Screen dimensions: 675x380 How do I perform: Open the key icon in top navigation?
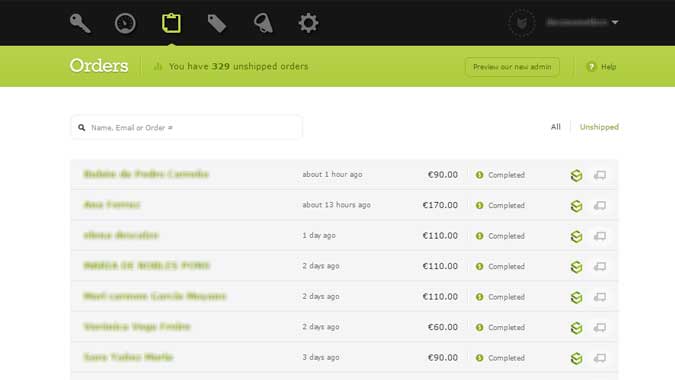click(x=80, y=23)
